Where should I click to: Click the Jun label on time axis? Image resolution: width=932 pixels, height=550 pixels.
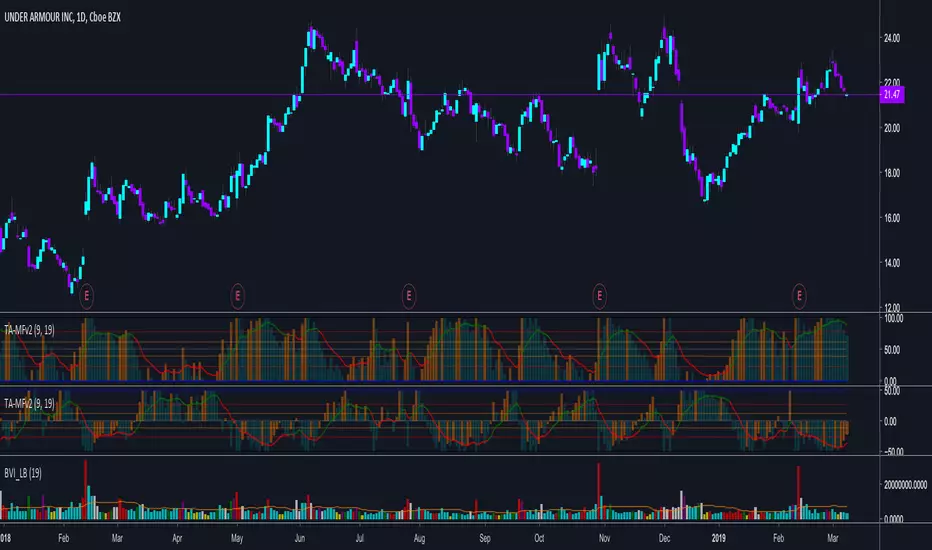coord(300,538)
